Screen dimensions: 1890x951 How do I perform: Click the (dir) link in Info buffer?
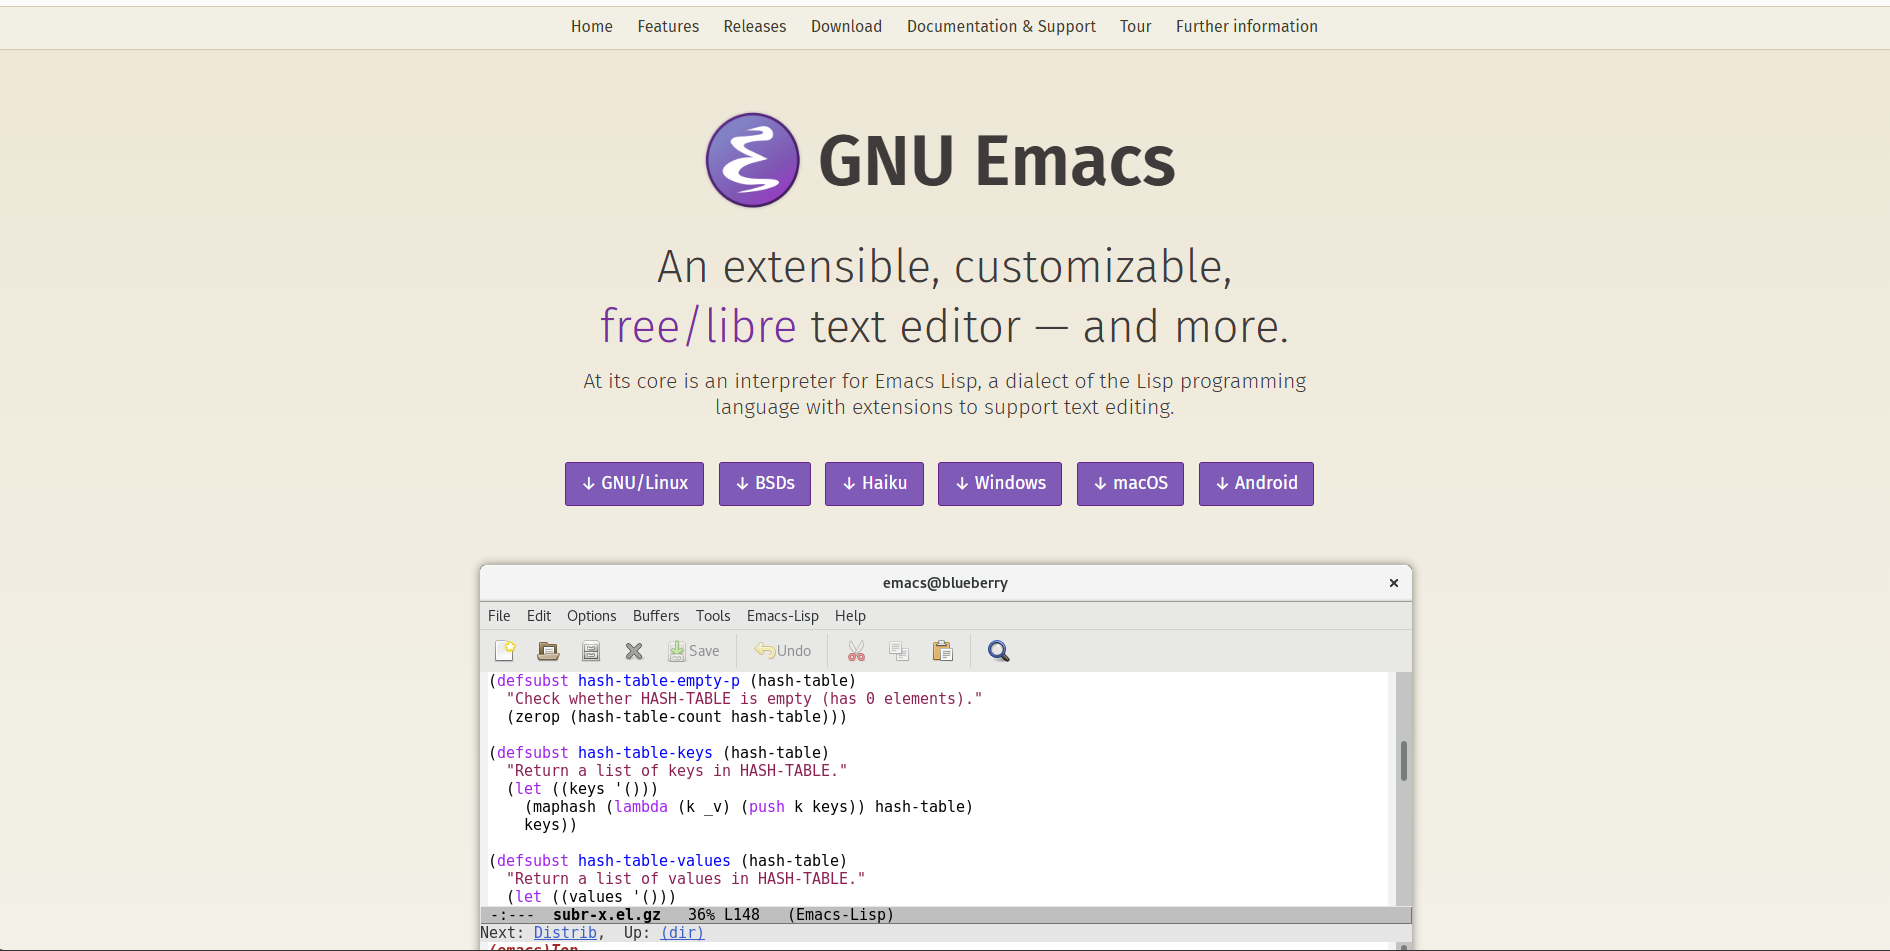click(682, 933)
